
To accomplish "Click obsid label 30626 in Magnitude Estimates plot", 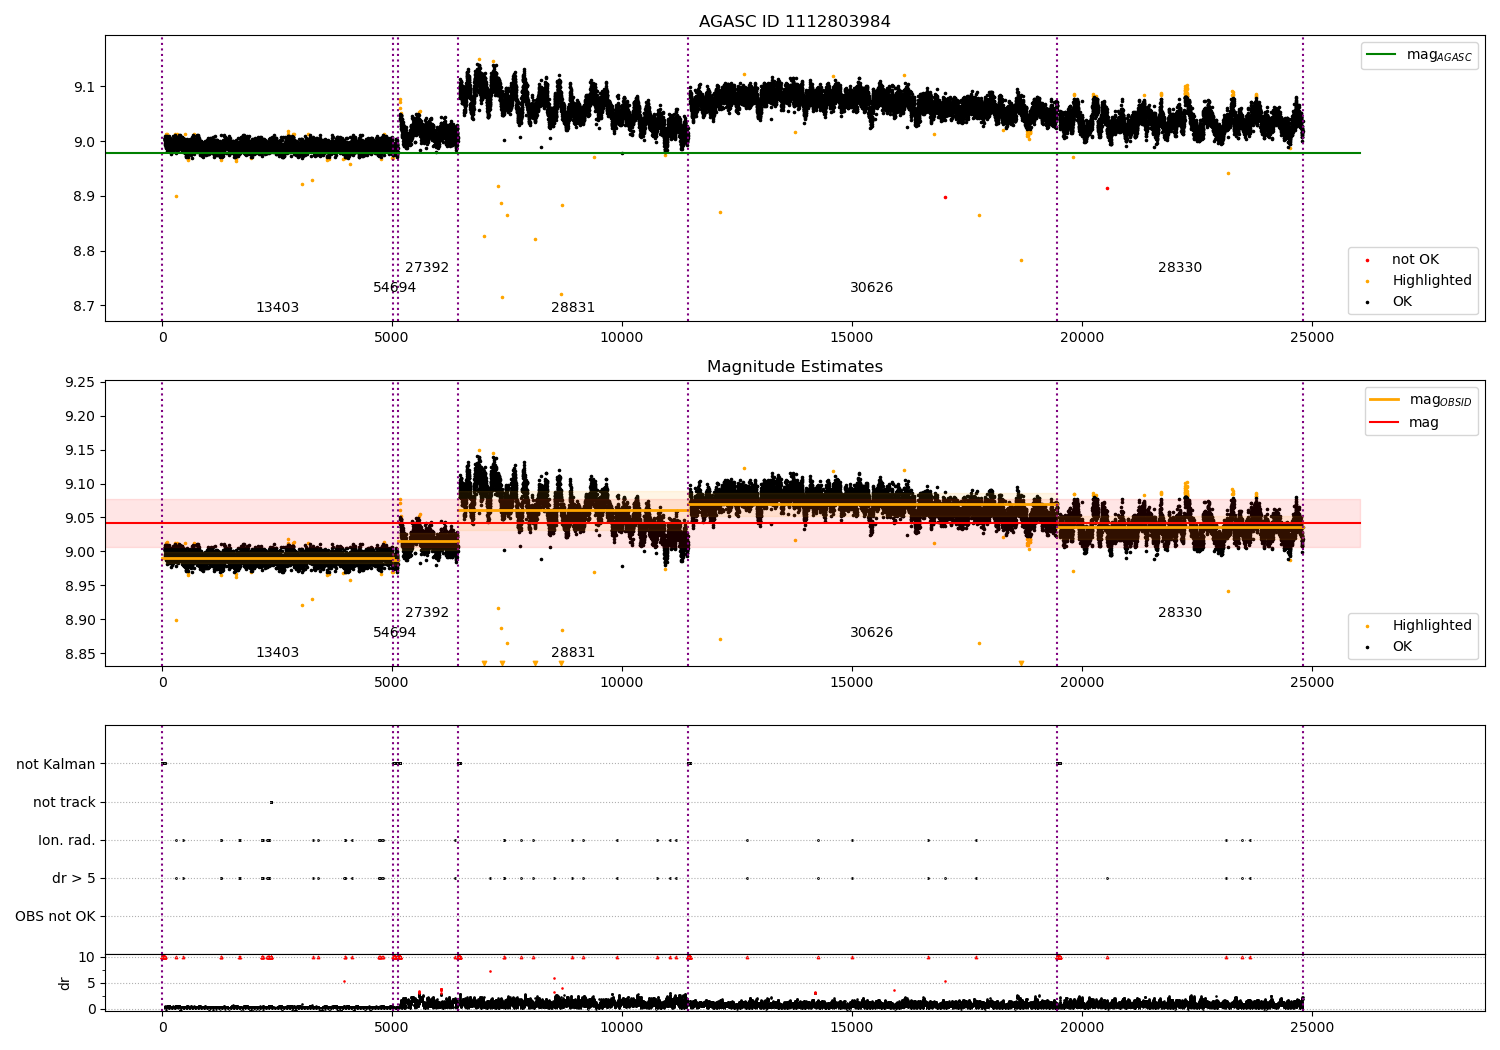I will (x=871, y=633).
